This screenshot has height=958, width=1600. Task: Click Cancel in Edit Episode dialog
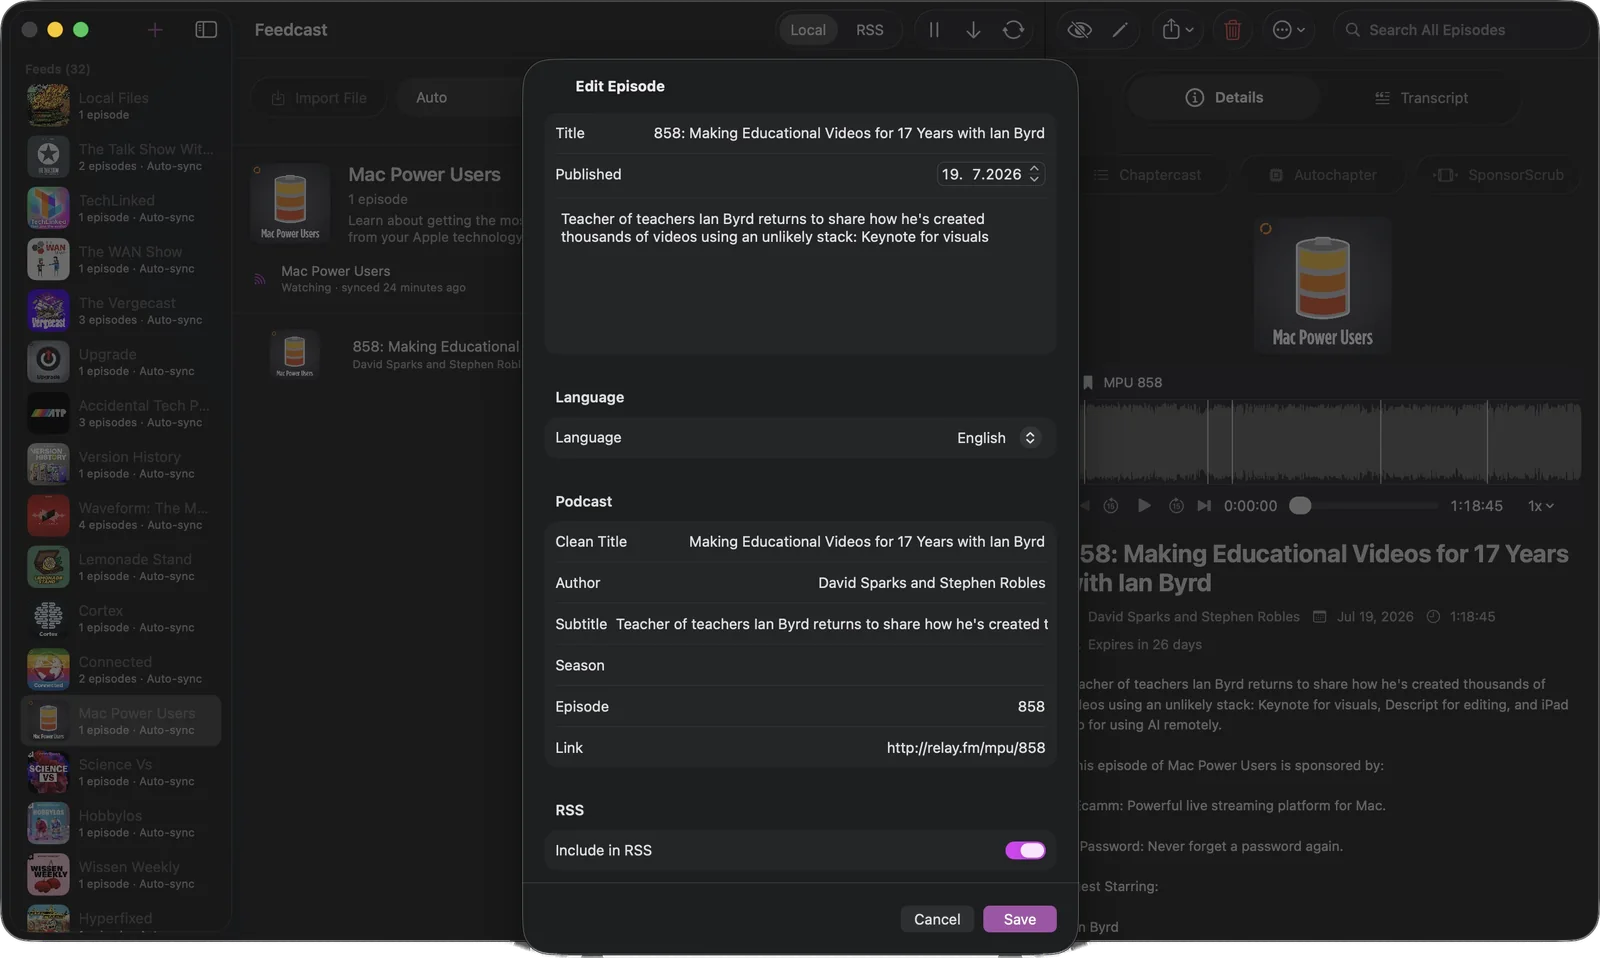pos(937,919)
